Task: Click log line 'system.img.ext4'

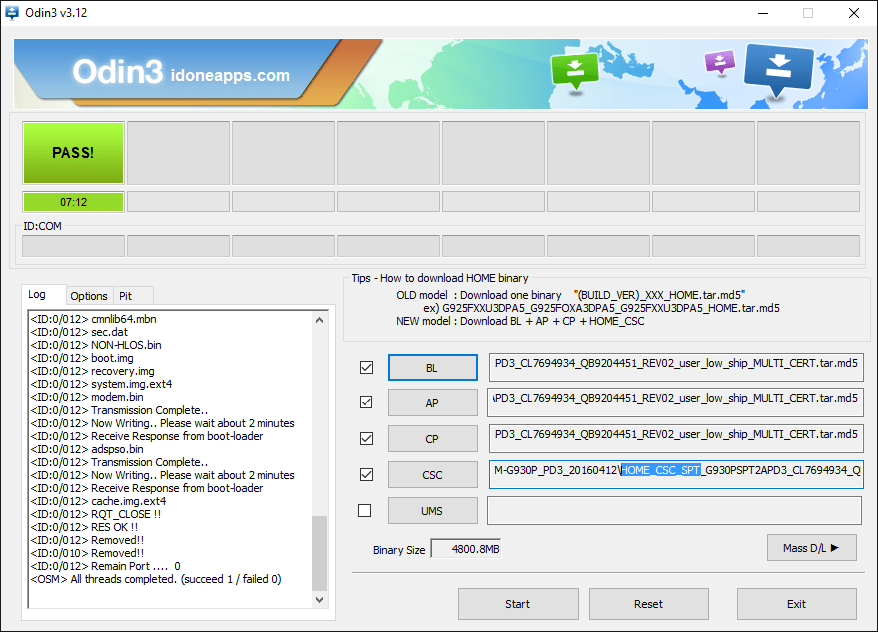Action: click(x=101, y=384)
